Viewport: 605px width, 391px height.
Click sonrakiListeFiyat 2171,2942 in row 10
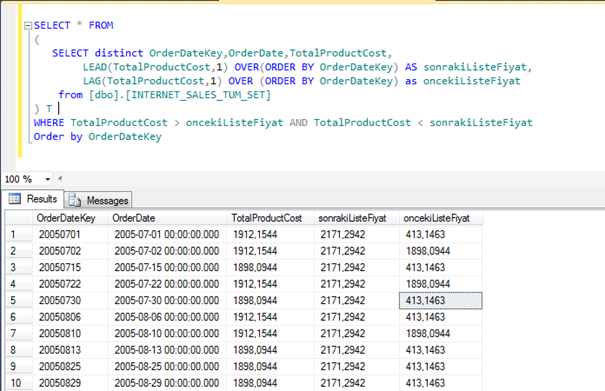click(357, 383)
